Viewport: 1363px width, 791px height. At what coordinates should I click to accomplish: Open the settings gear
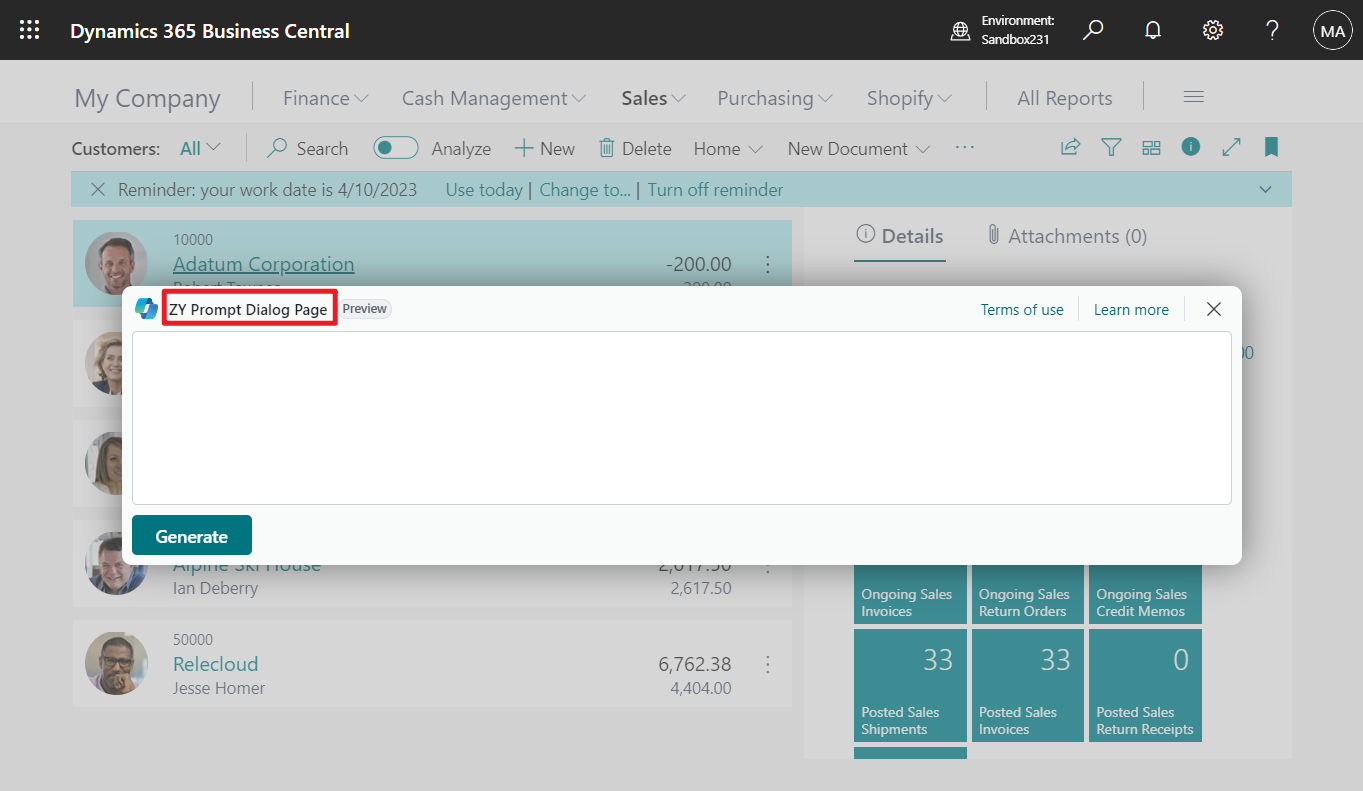point(1212,30)
